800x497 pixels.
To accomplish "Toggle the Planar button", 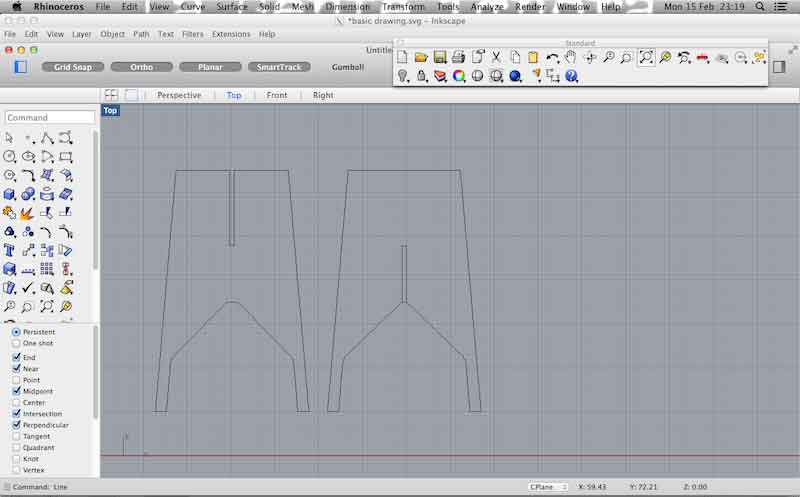I will point(210,67).
